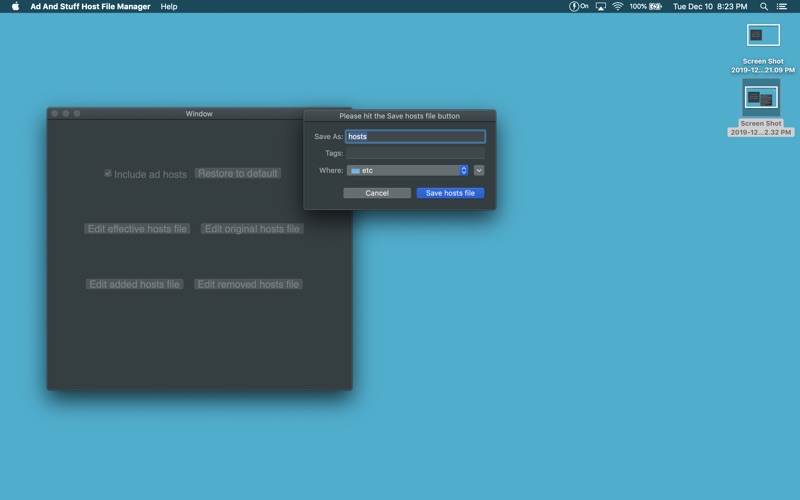This screenshot has height=500, width=800.
Task: Click Restore to default button
Action: (x=238, y=173)
